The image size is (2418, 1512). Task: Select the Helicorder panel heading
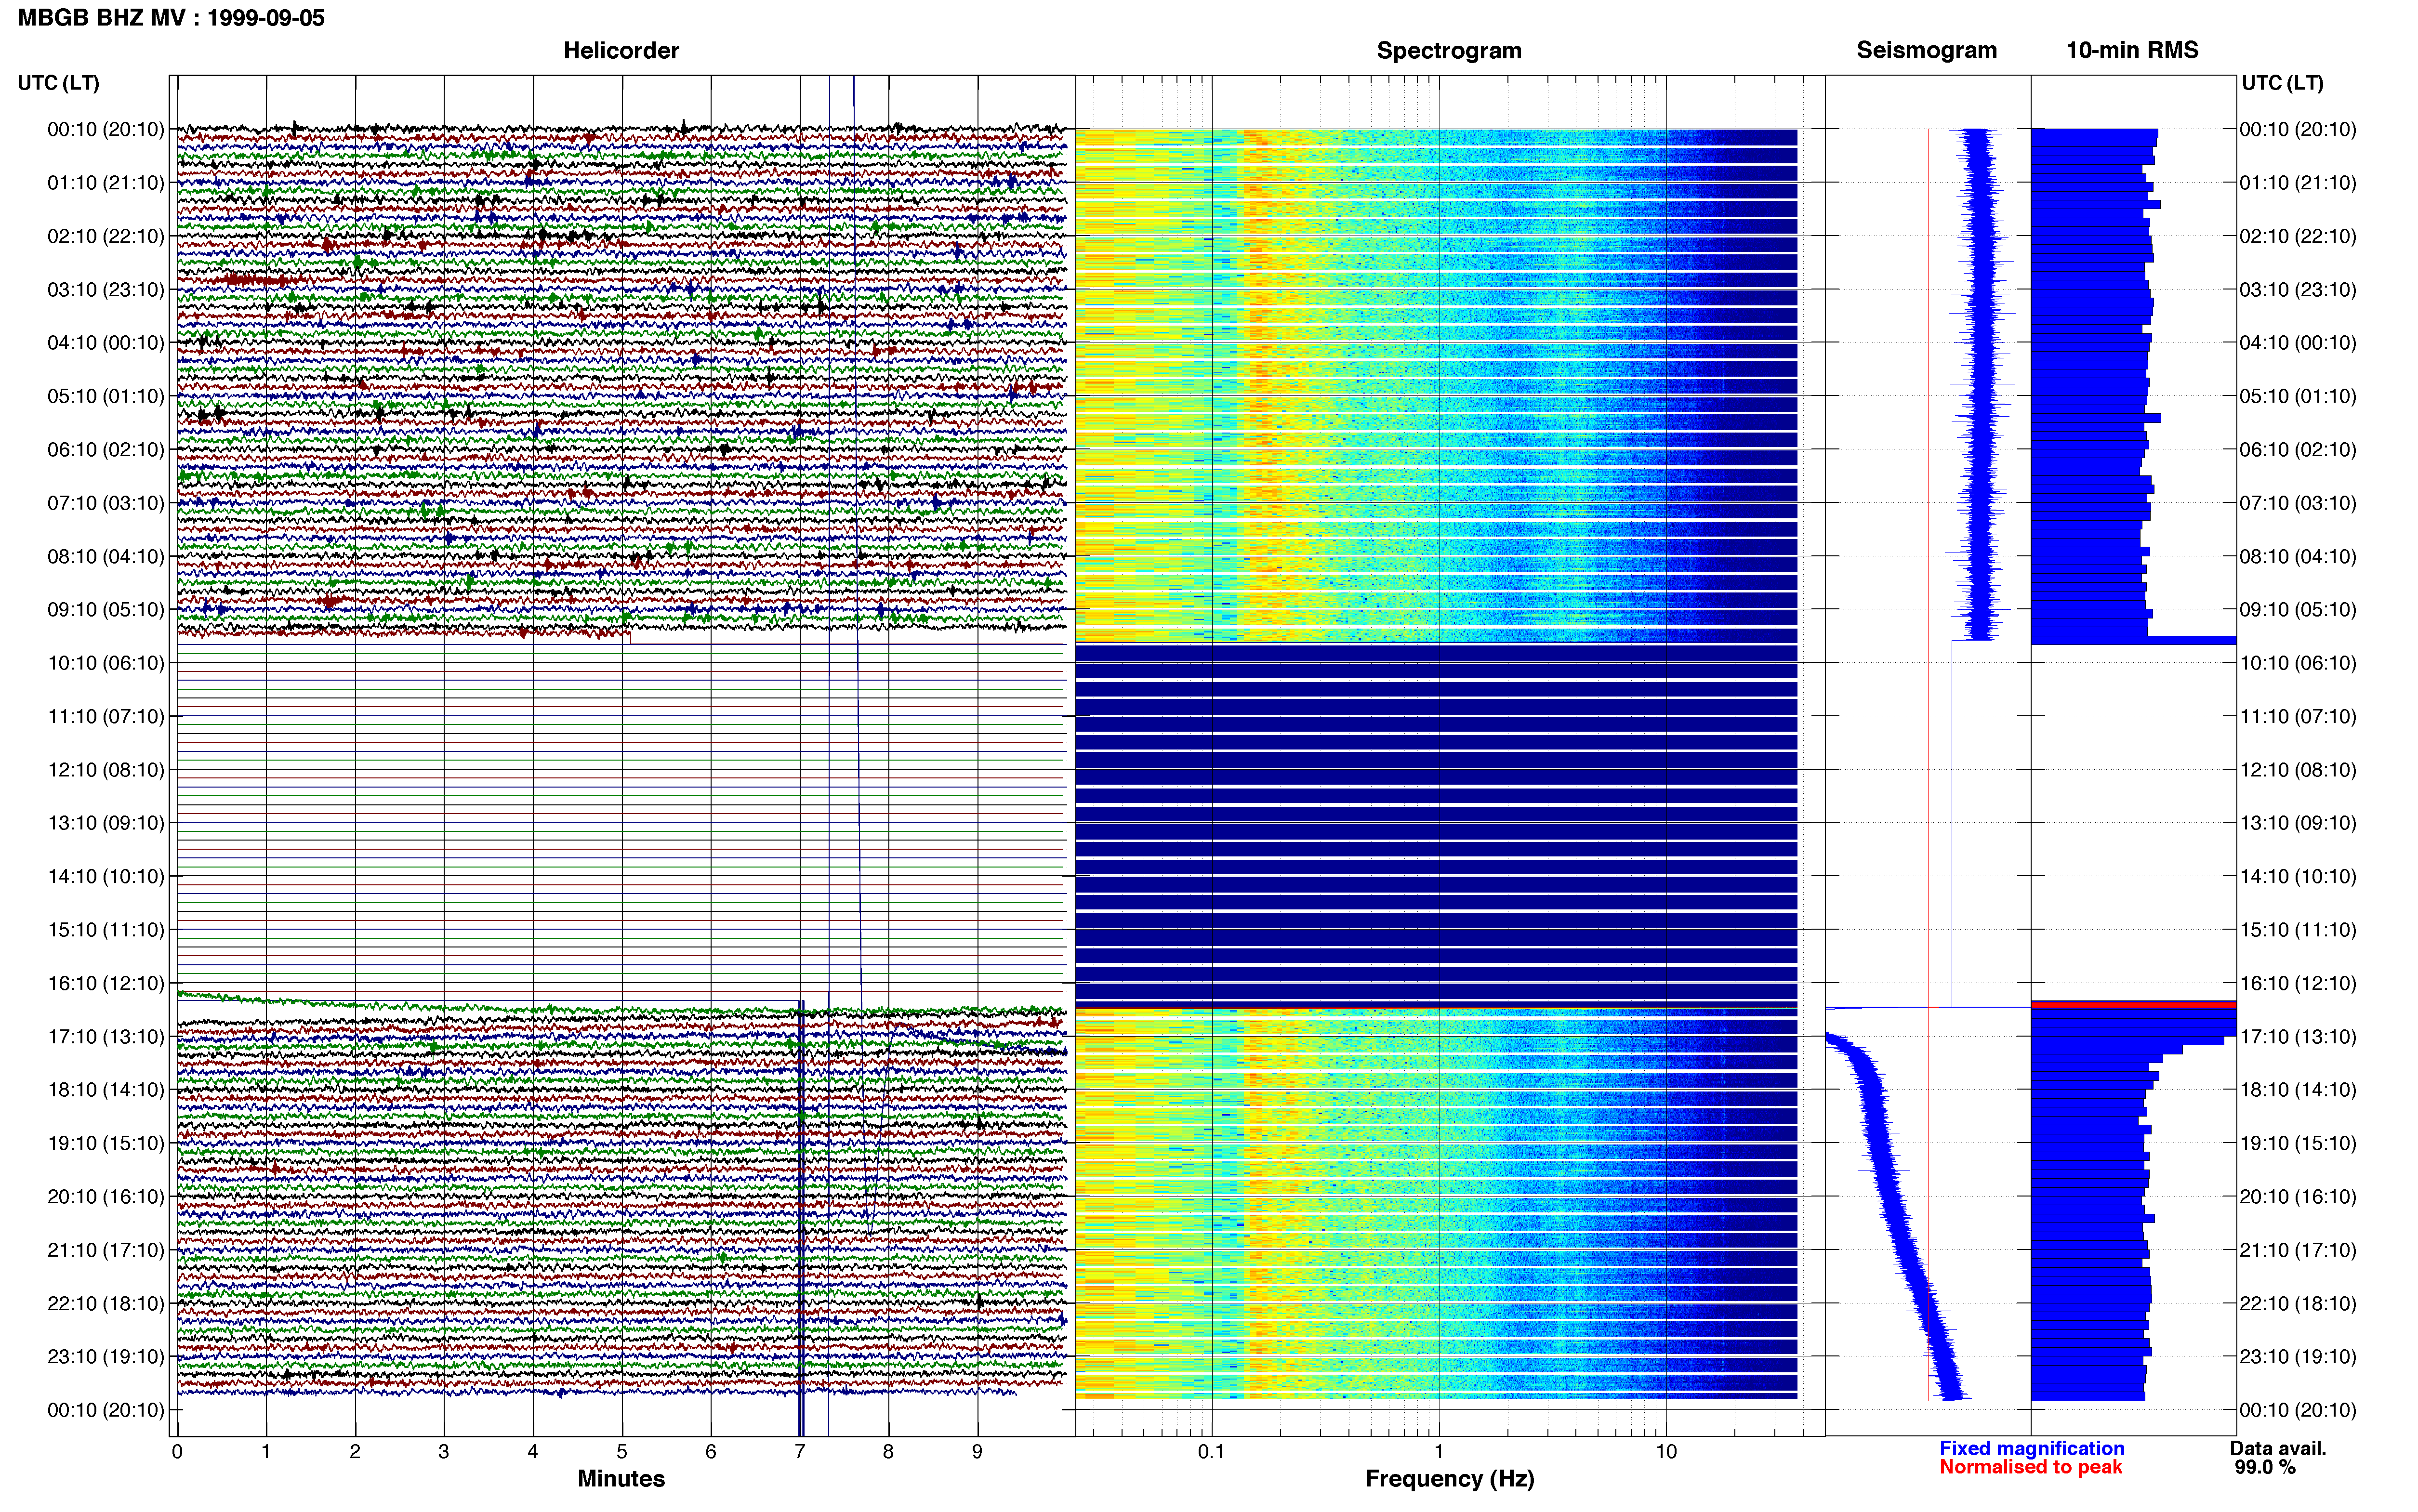(621, 50)
